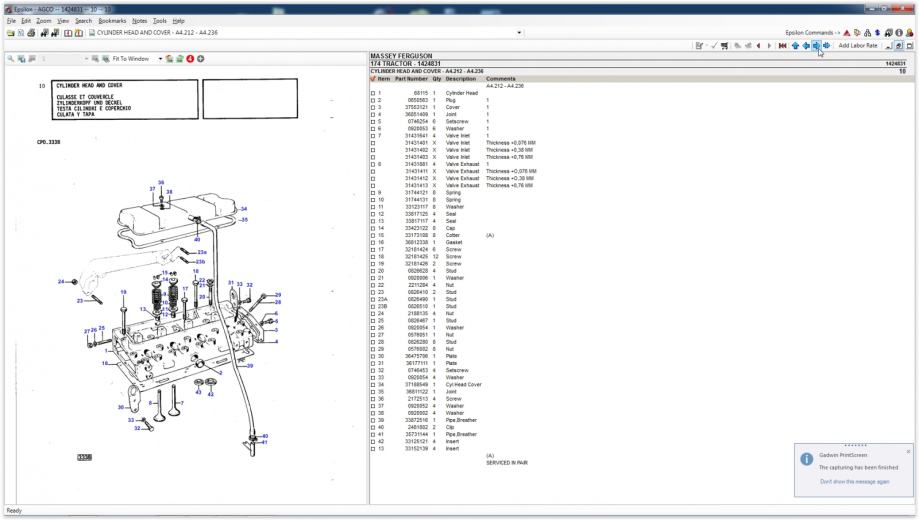Check the box for item 3 Cover
The image size is (919, 520).
(x=373, y=104)
